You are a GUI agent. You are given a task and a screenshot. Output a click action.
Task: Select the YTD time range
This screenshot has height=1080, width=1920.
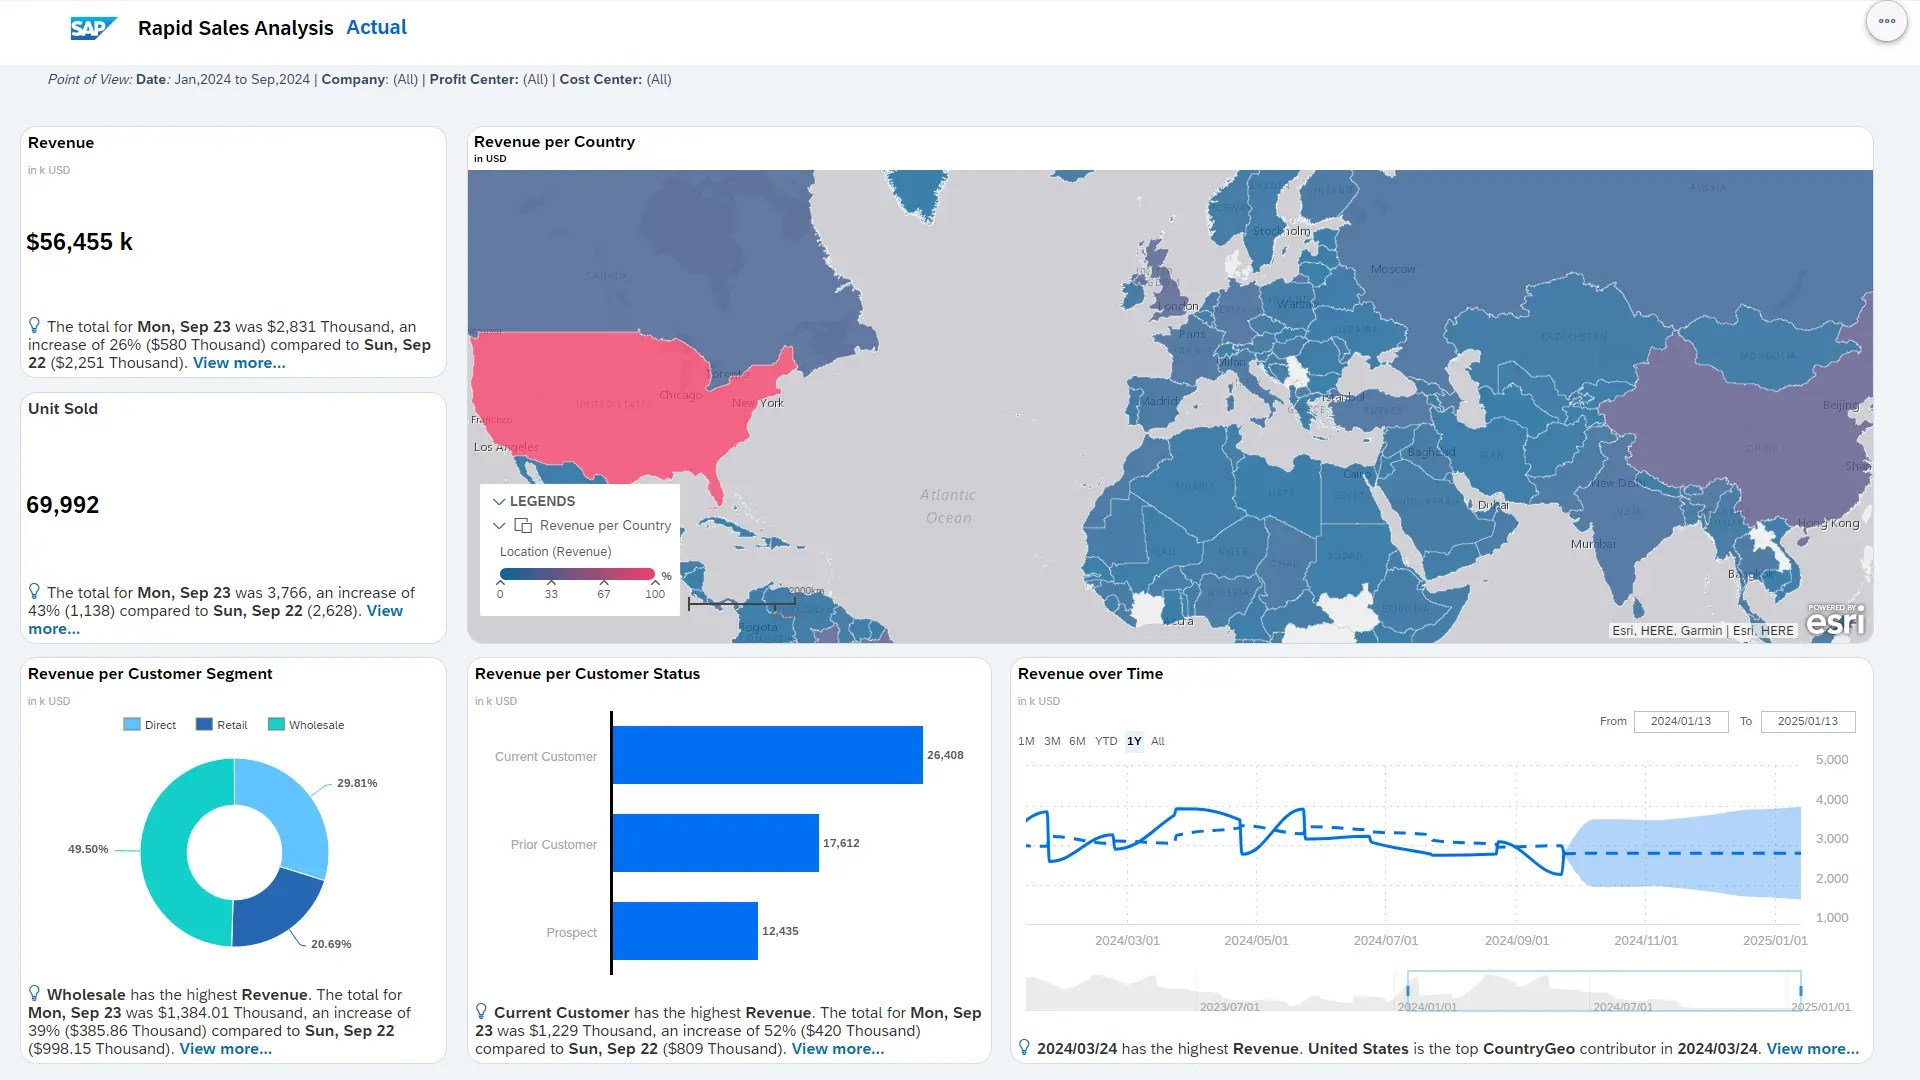pos(1105,742)
